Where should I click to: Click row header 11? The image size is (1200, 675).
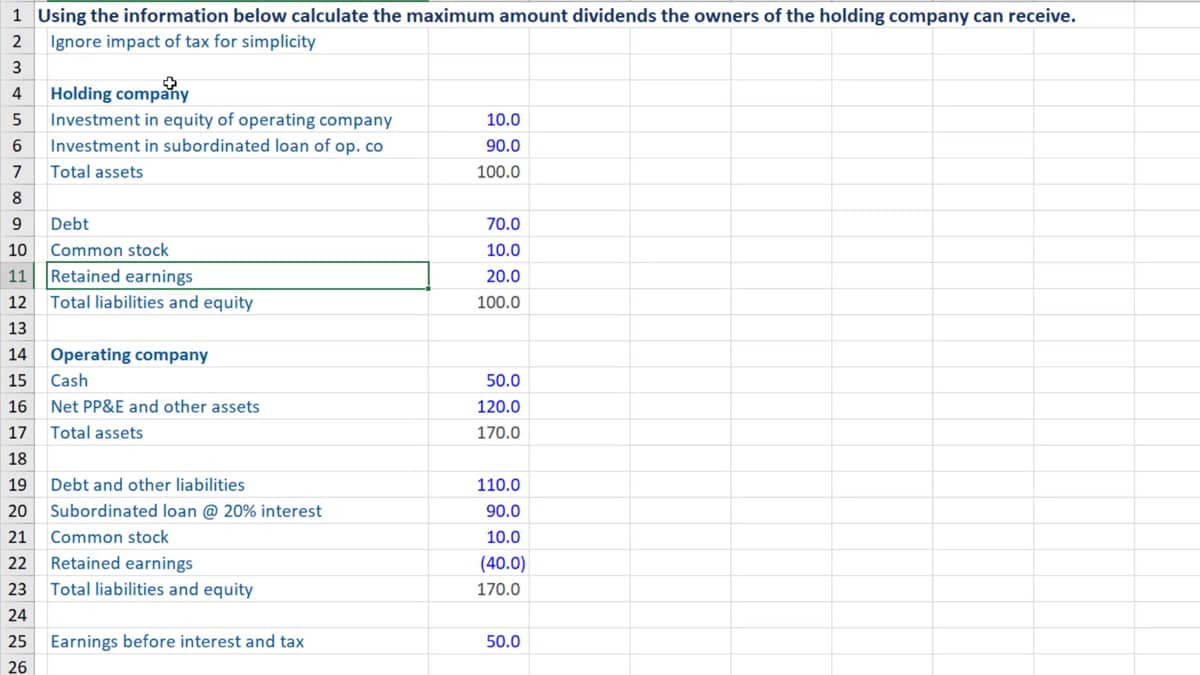[16, 276]
